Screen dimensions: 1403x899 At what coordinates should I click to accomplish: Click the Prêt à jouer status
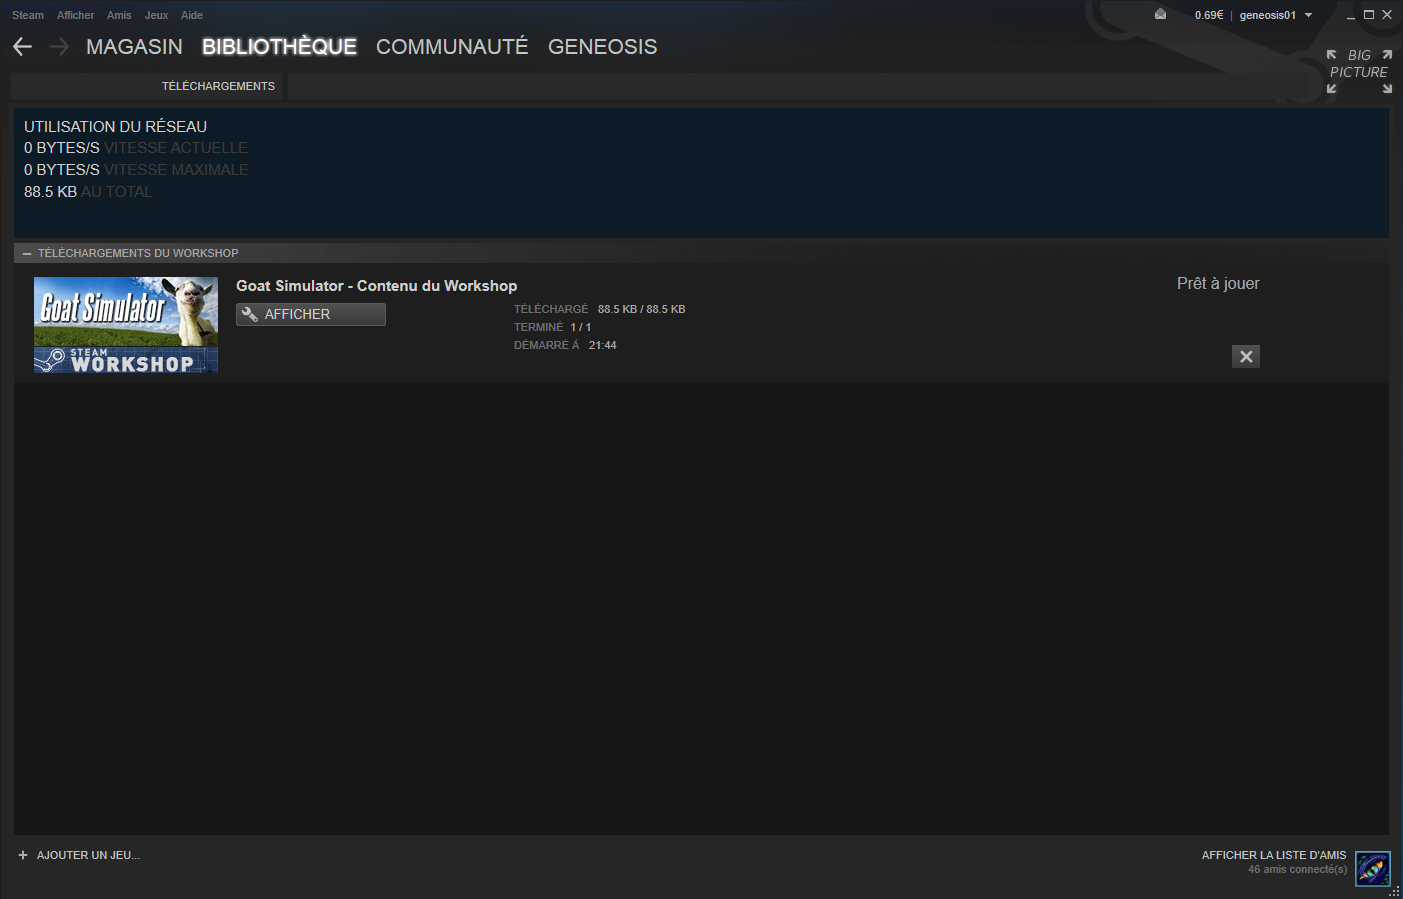coord(1218,284)
